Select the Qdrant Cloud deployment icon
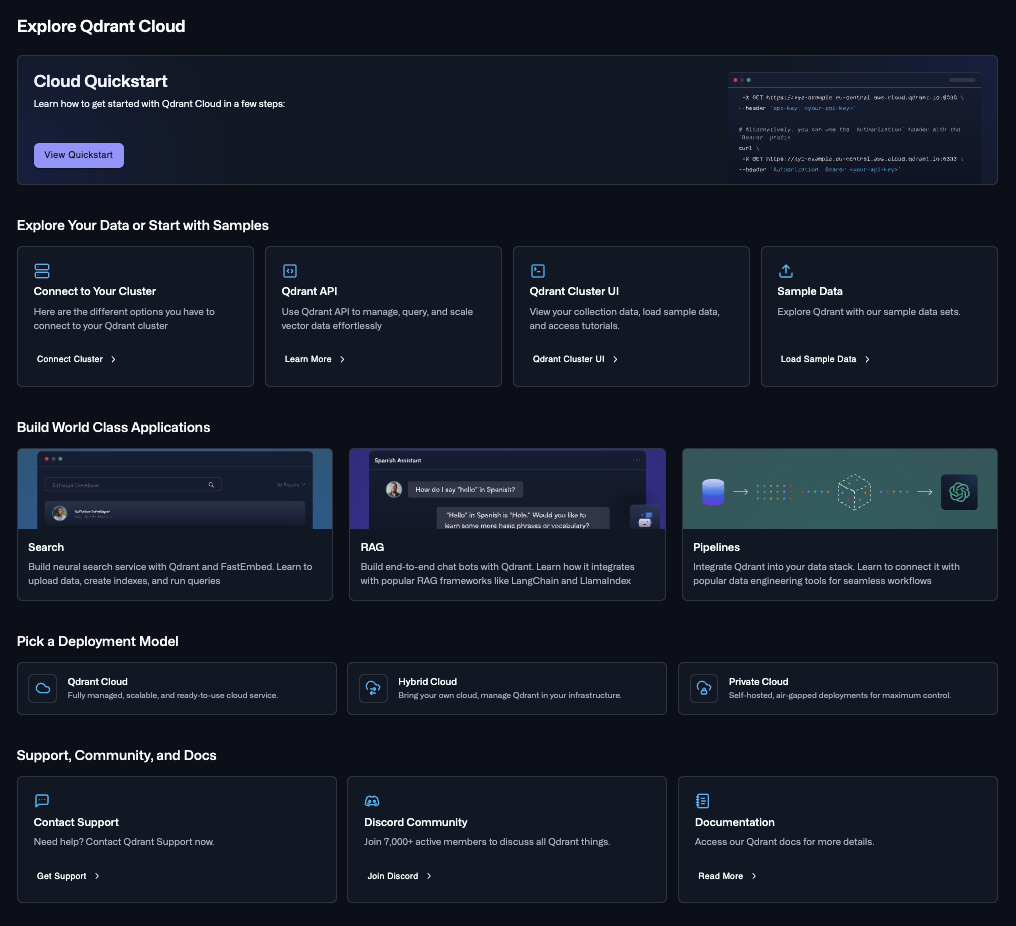Screen dimensions: 1016x926 (42, 688)
